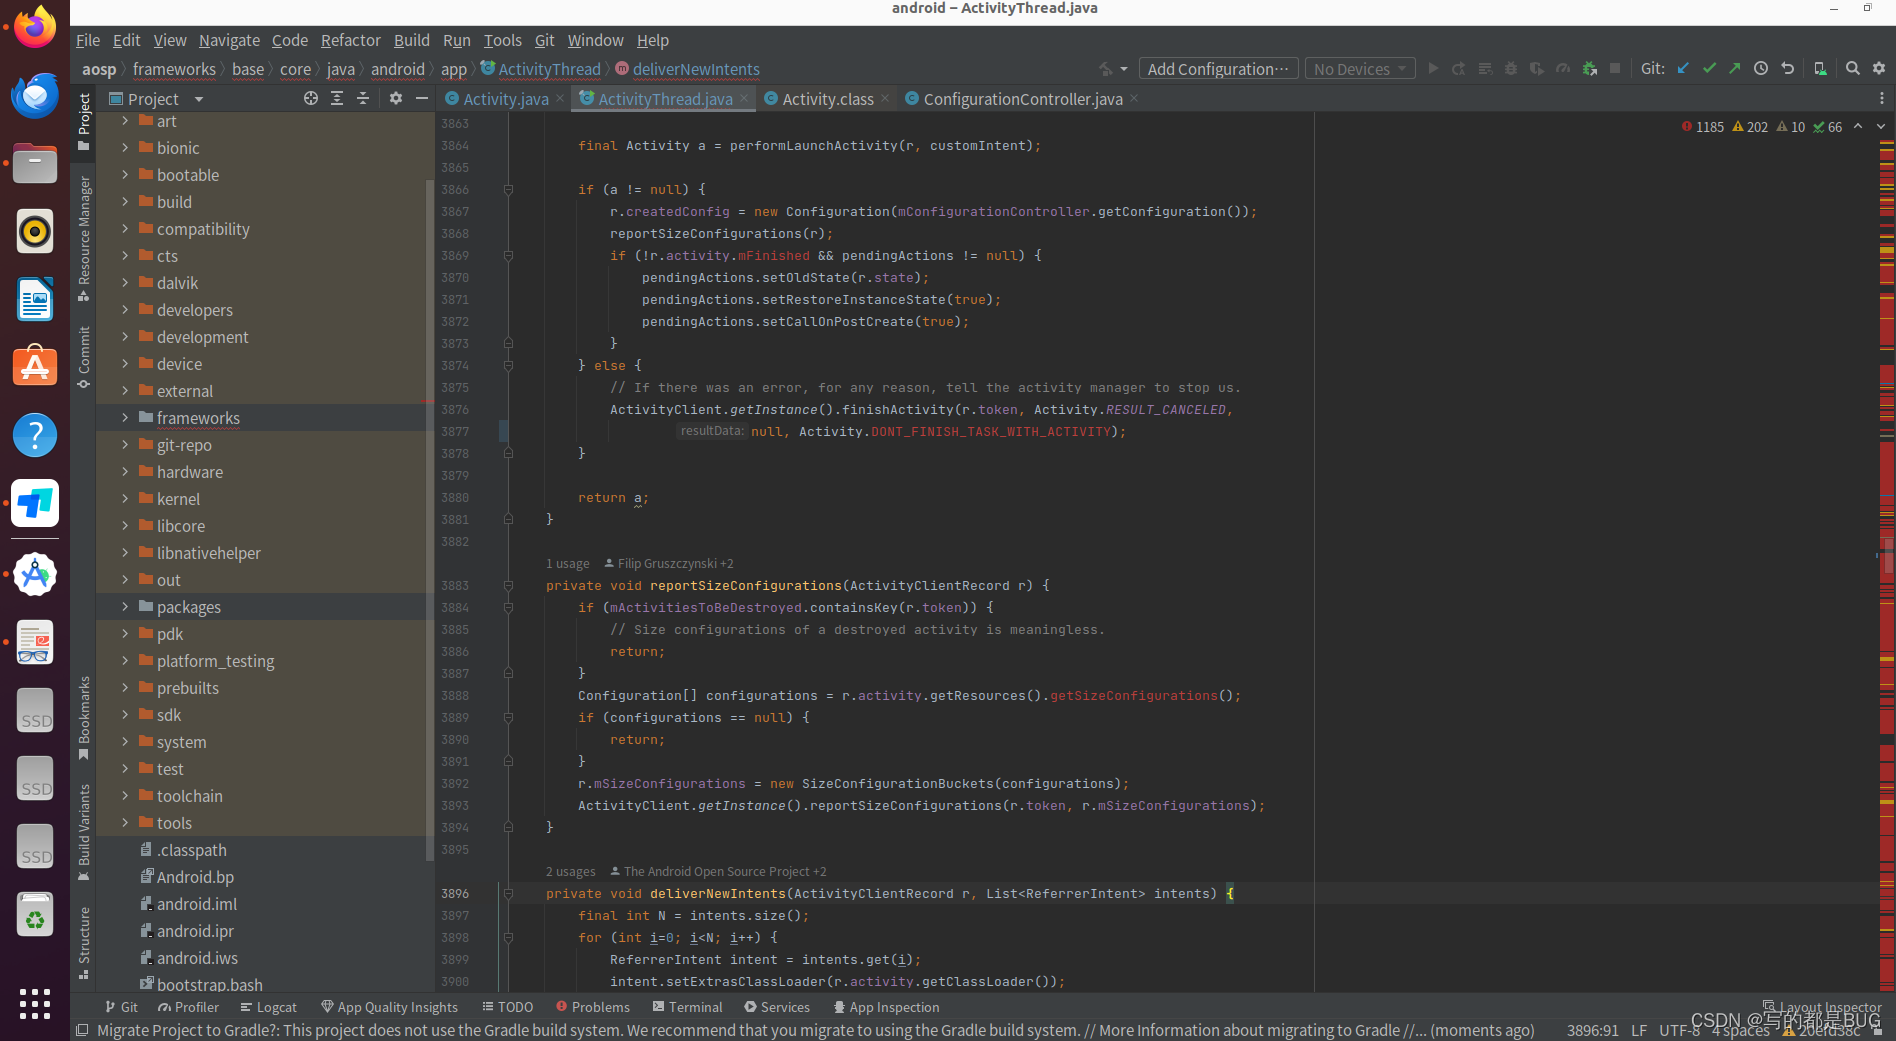
Task: Open the Problems tool window
Action: tap(593, 1007)
